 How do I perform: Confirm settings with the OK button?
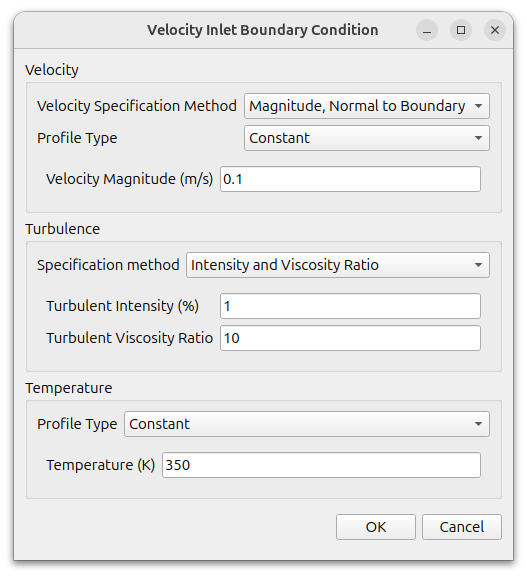pyautogui.click(x=376, y=527)
